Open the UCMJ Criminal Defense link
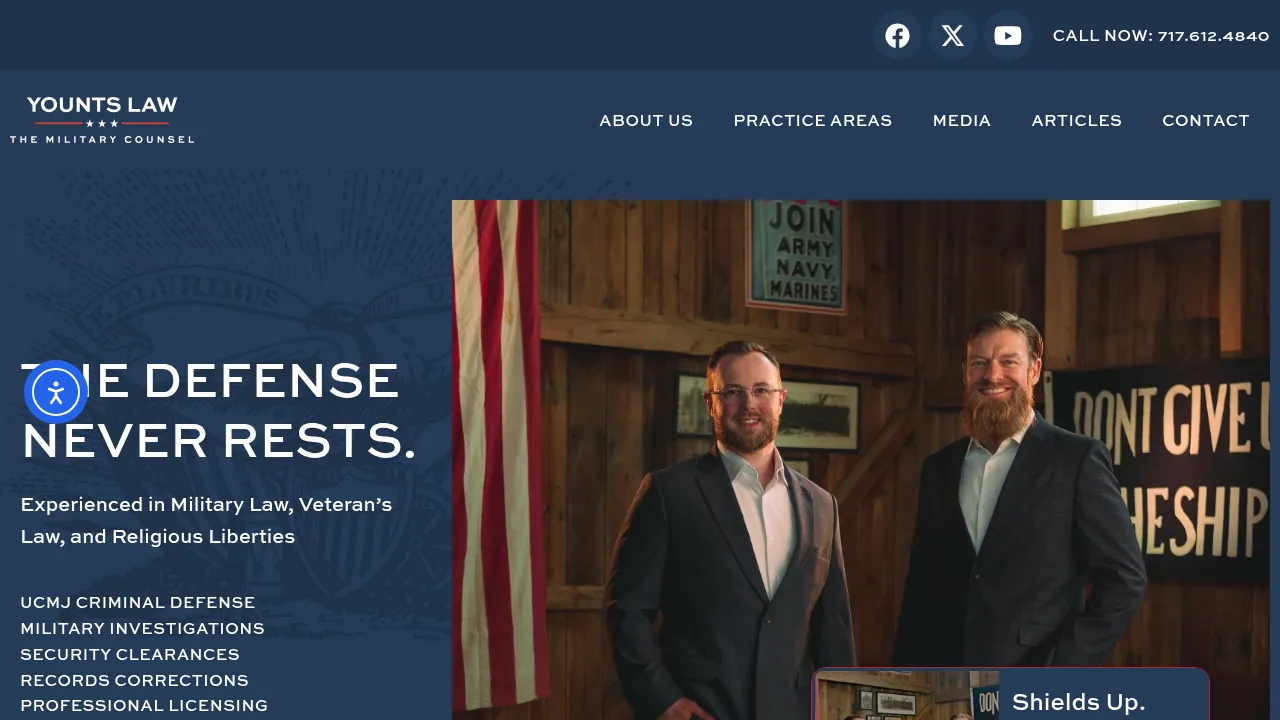The image size is (1280, 720). coord(138,602)
